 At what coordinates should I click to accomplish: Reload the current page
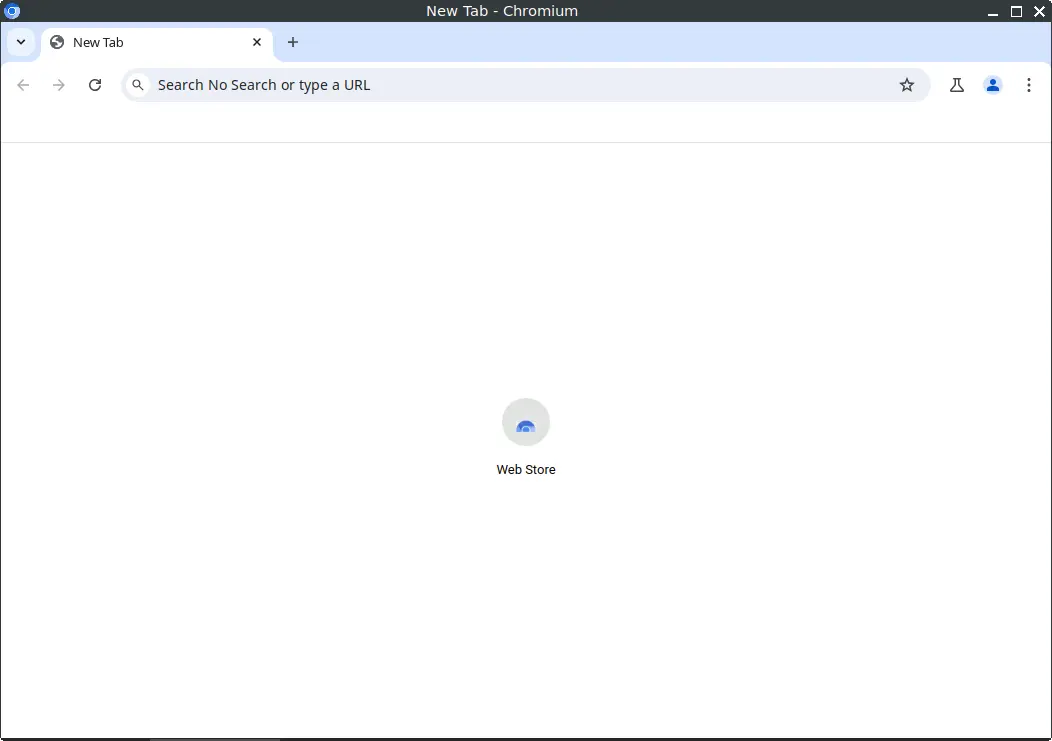click(x=95, y=85)
